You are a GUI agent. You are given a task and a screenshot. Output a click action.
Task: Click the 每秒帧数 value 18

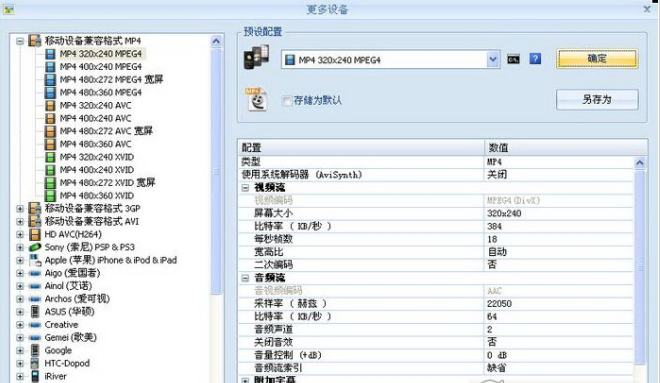492,239
